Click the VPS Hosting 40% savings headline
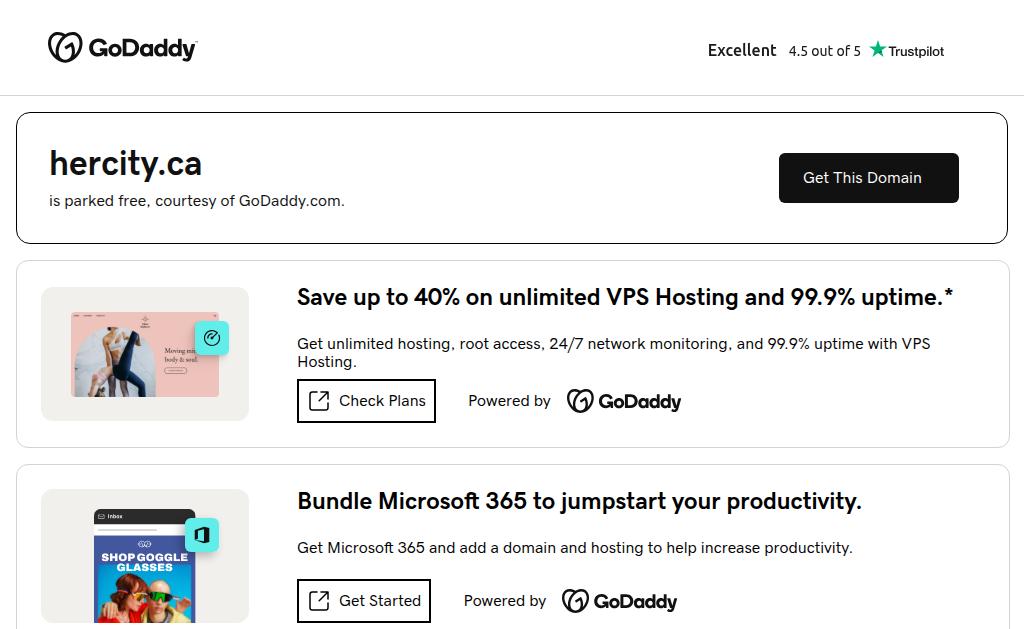1024x629 pixels. point(625,297)
